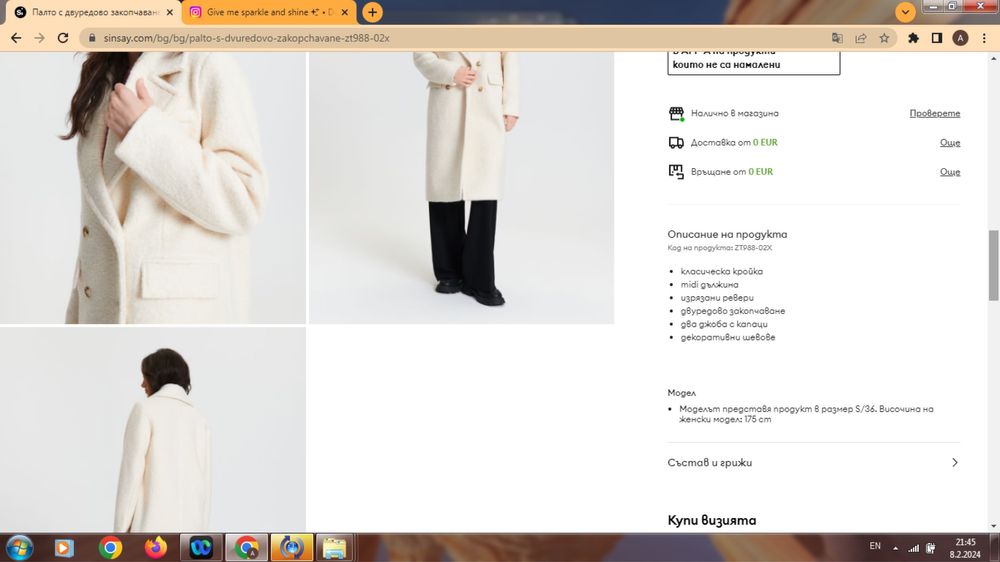Switch to active Chrome profile window in taskbar

pos(246,547)
